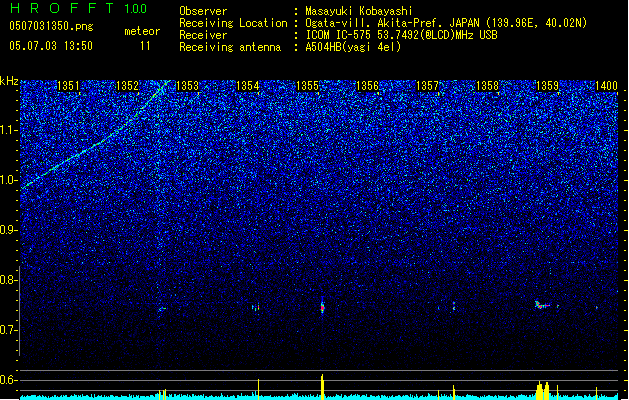Select the observer name Masayuki Kobayashi
Screen dimensions: 629x400
coord(359,11)
